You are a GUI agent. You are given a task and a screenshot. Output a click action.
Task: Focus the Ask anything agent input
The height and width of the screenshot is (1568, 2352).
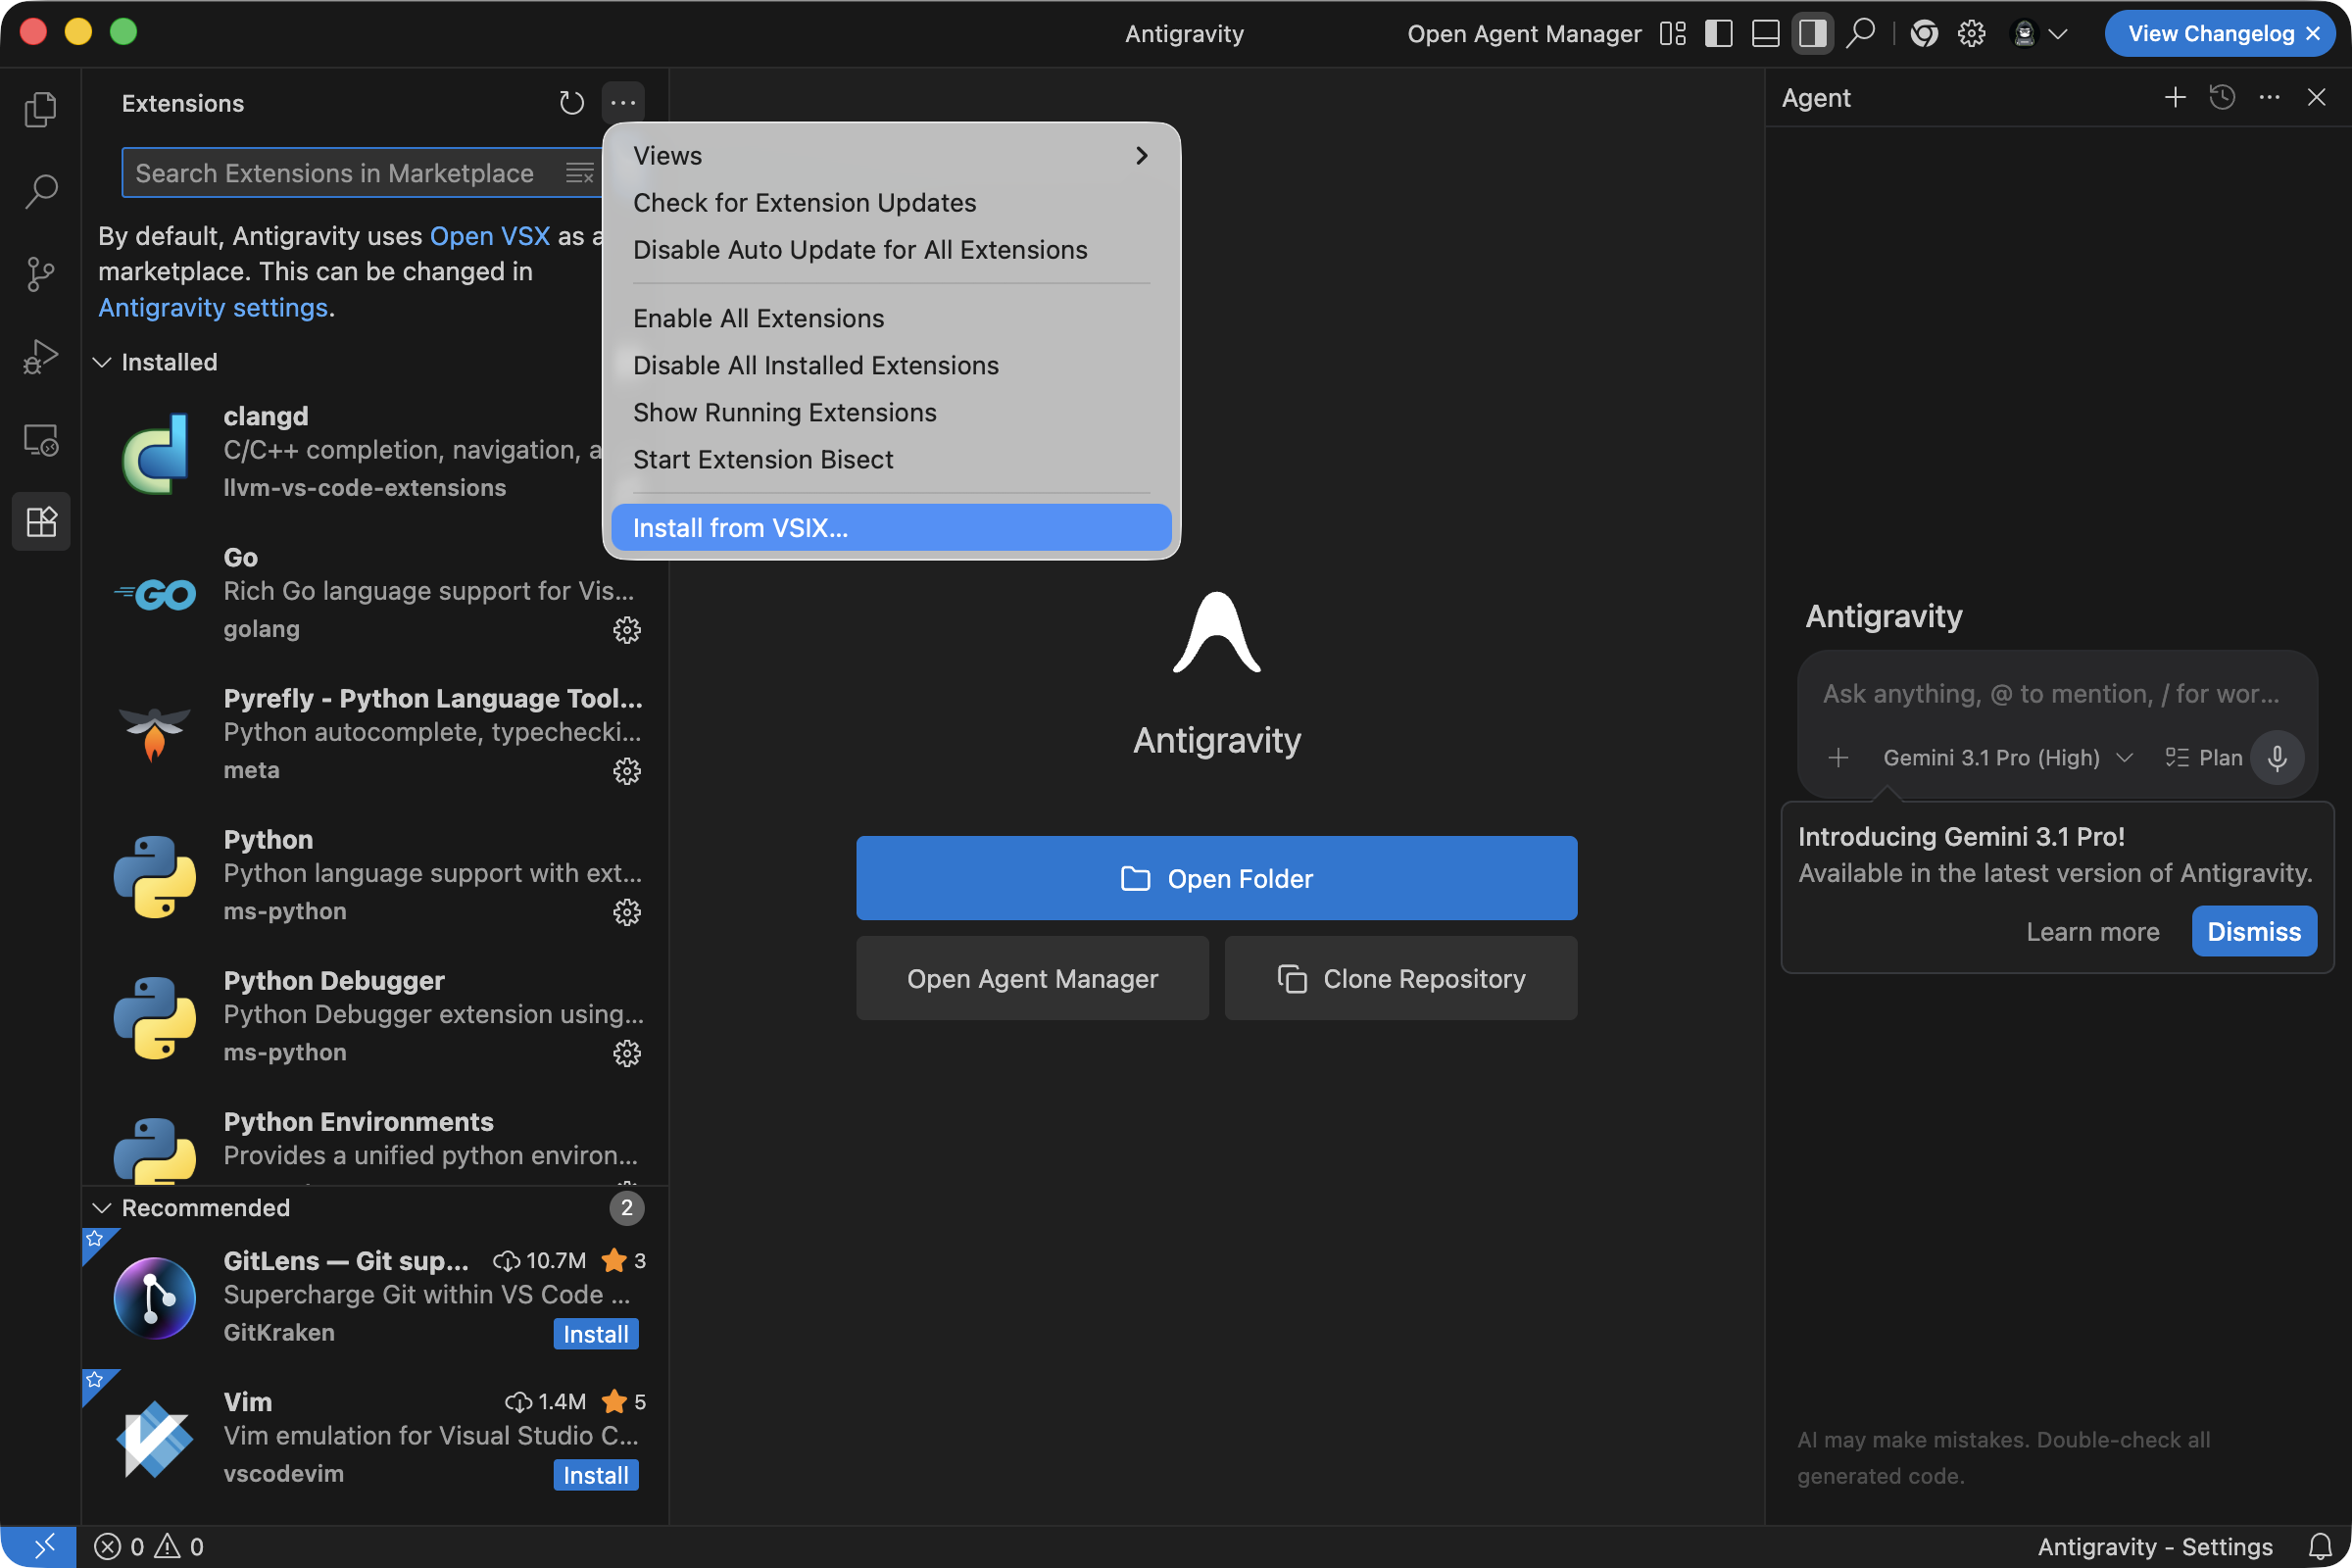[x=2051, y=694]
